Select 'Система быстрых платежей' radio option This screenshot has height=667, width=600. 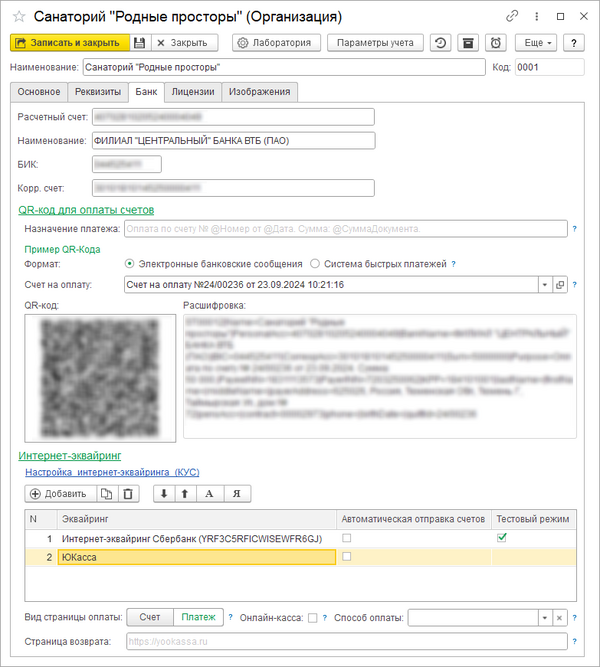click(315, 264)
